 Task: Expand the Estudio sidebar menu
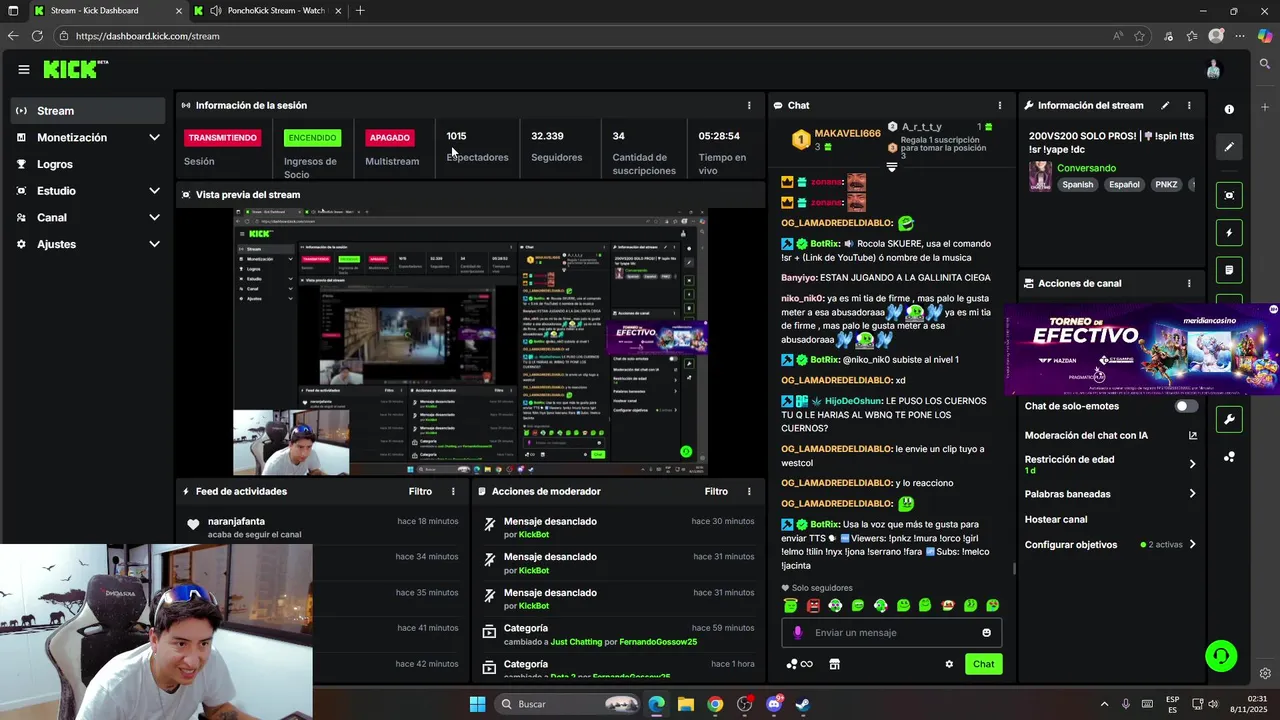point(89,191)
